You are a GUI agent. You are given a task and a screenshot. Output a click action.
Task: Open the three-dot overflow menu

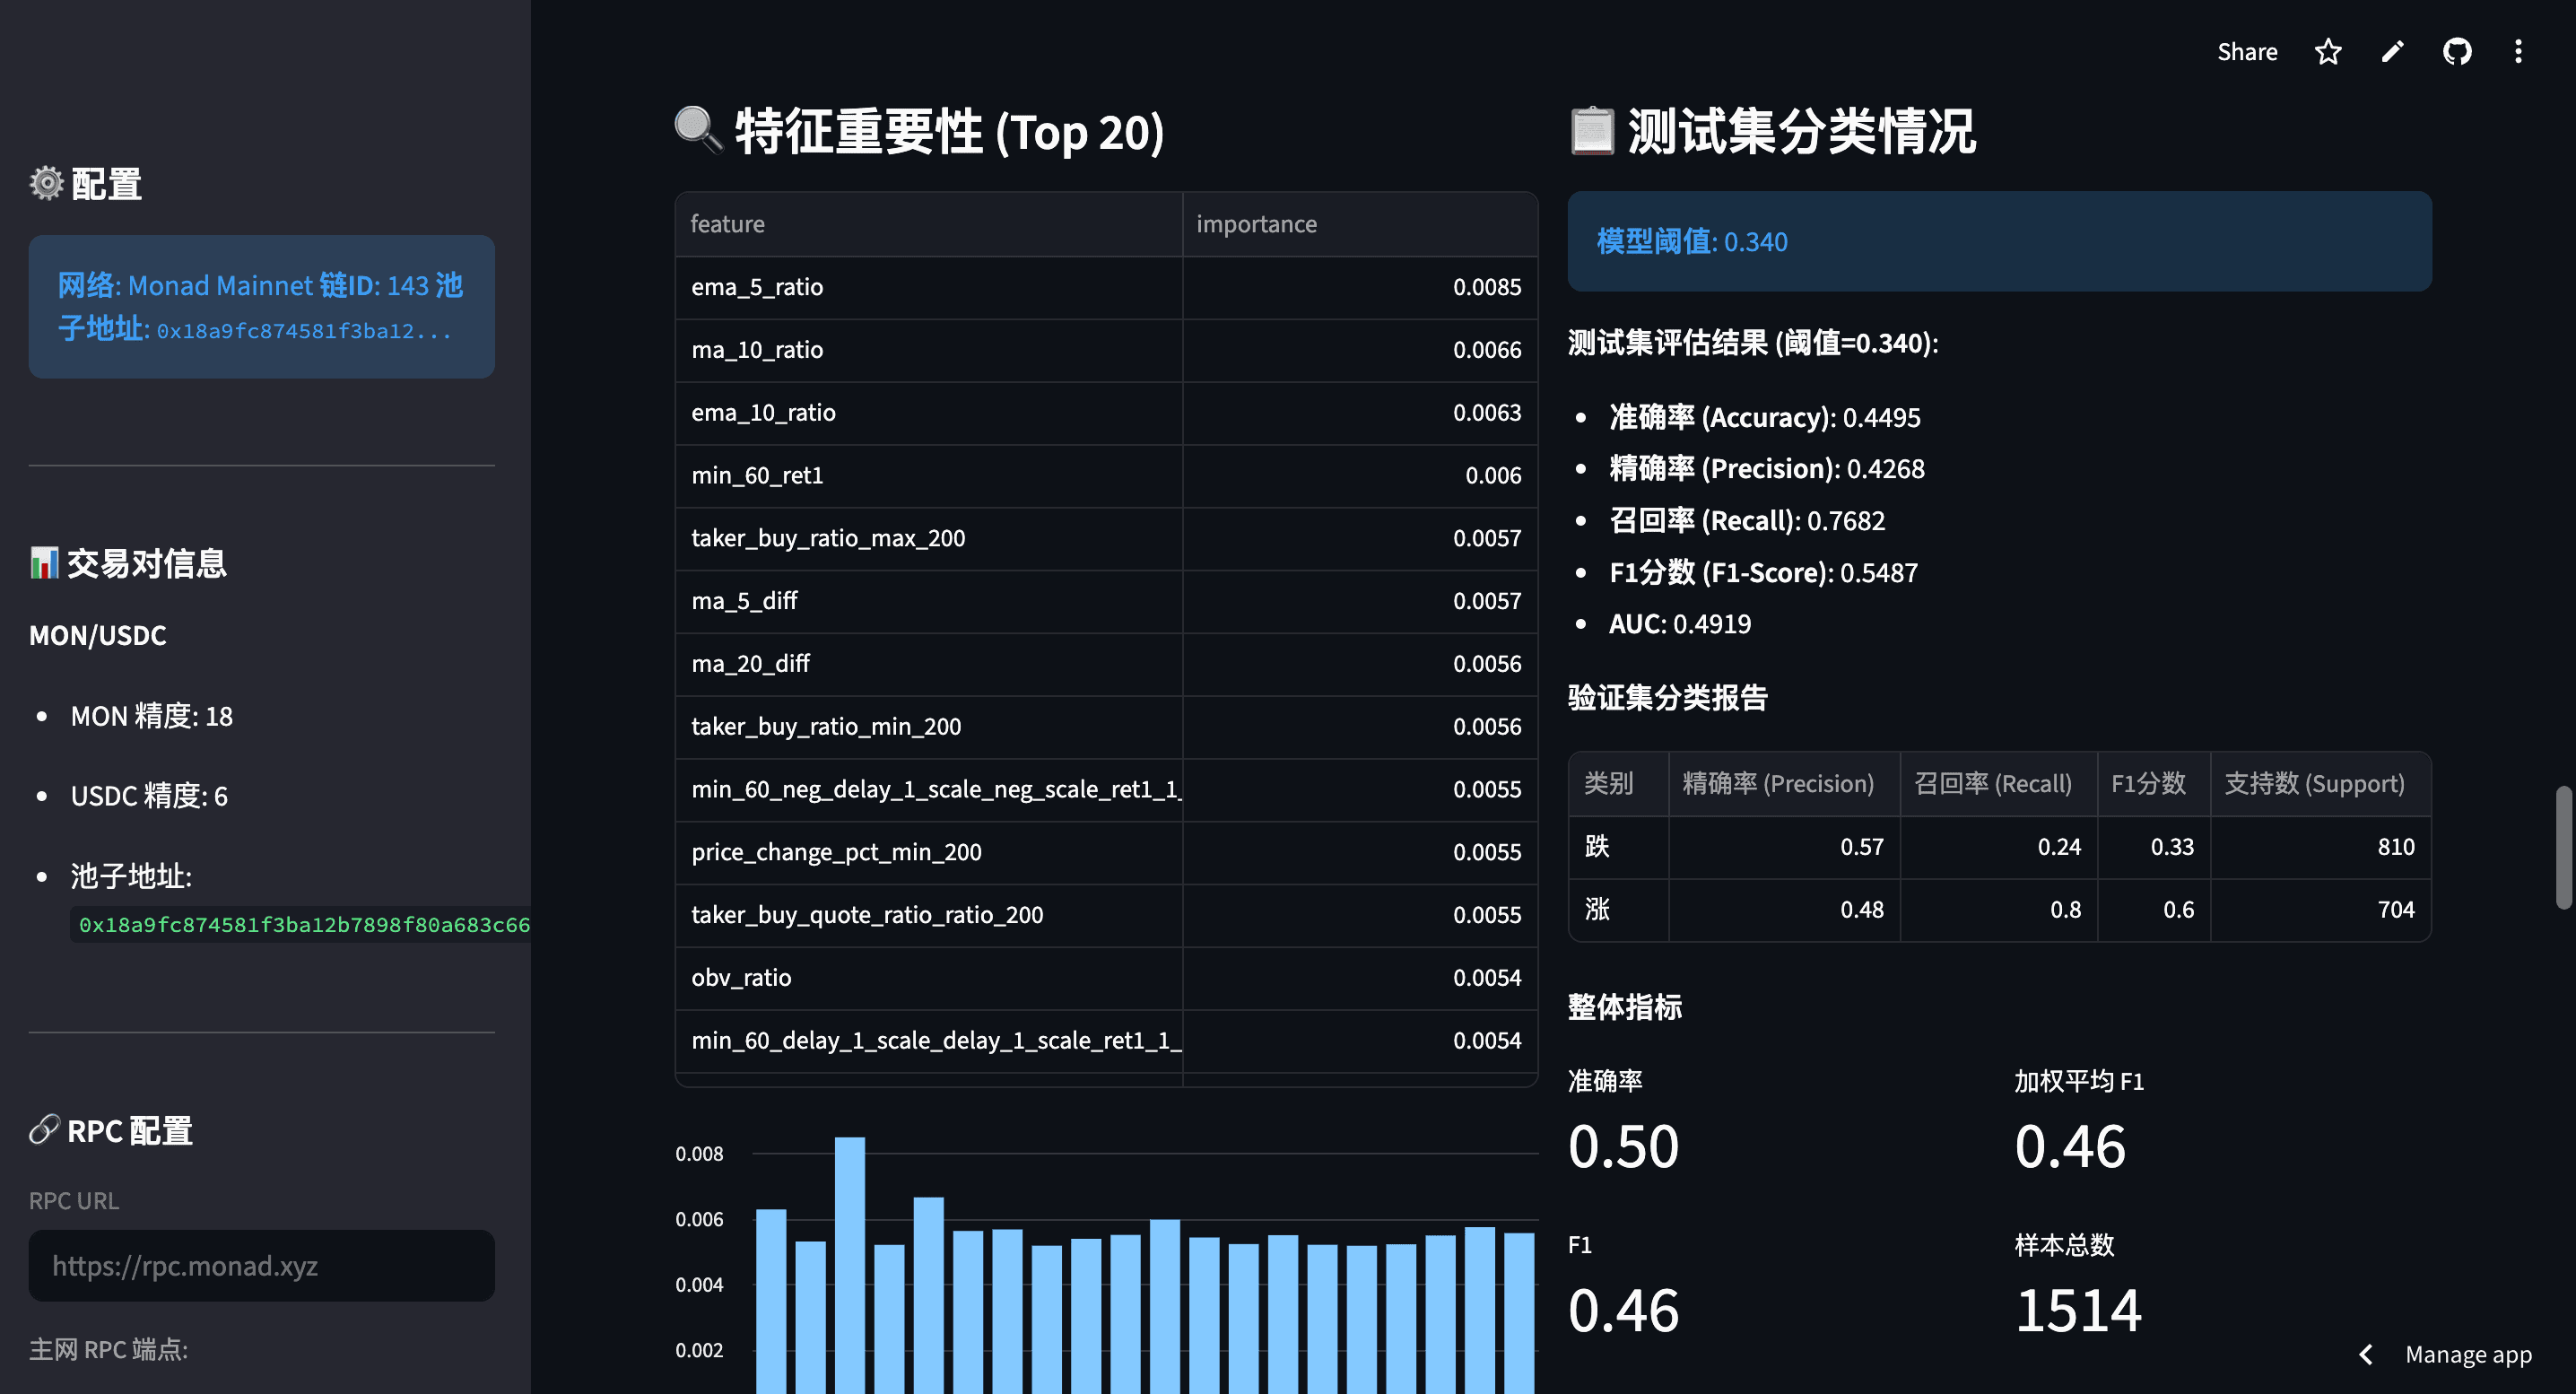pyautogui.click(x=2519, y=51)
